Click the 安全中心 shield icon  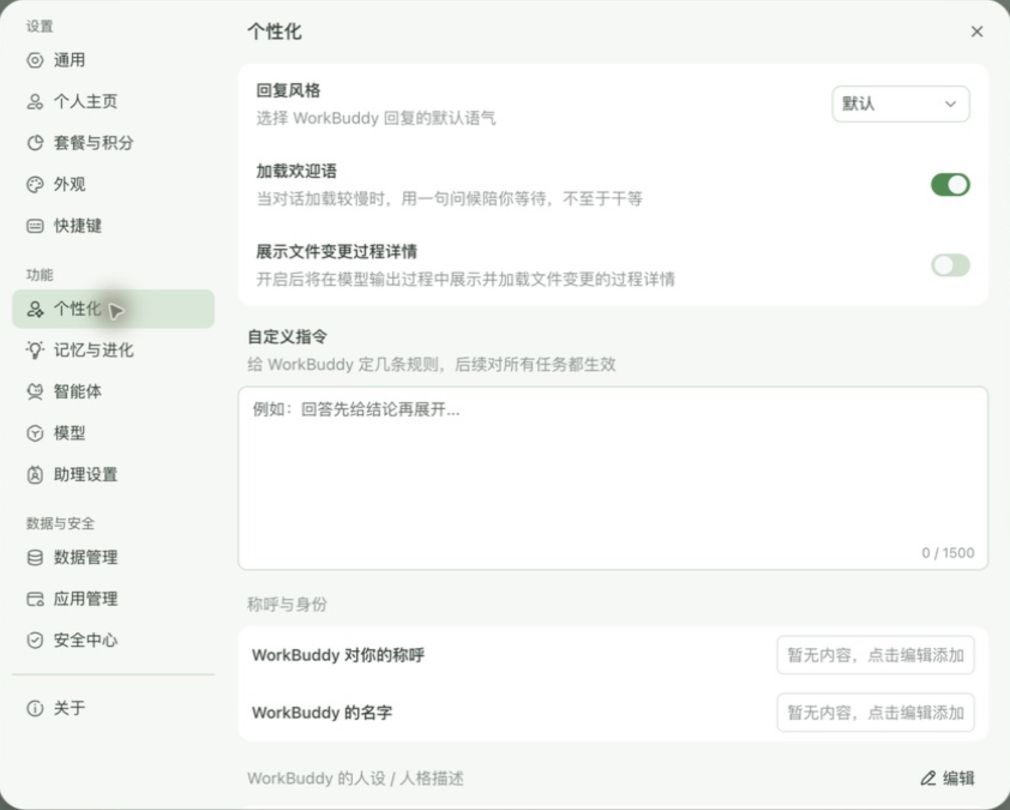pyautogui.click(x=35, y=640)
